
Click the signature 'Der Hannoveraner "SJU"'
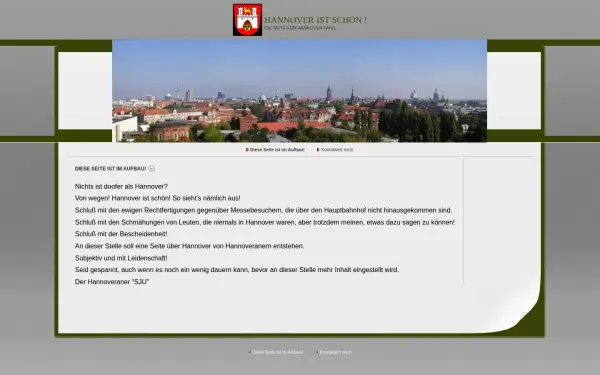[112, 282]
